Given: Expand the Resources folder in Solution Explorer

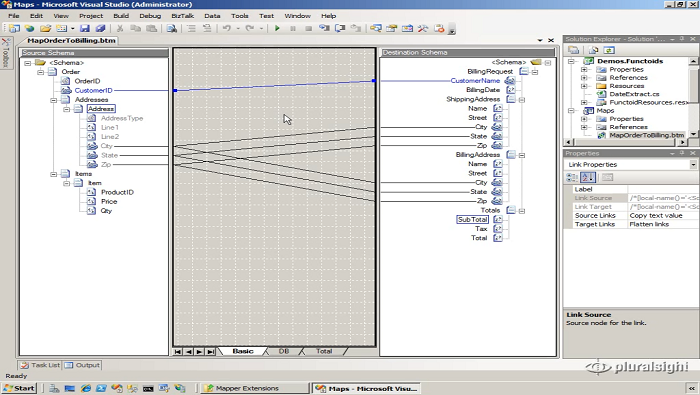Looking at the screenshot, I should point(584,86).
